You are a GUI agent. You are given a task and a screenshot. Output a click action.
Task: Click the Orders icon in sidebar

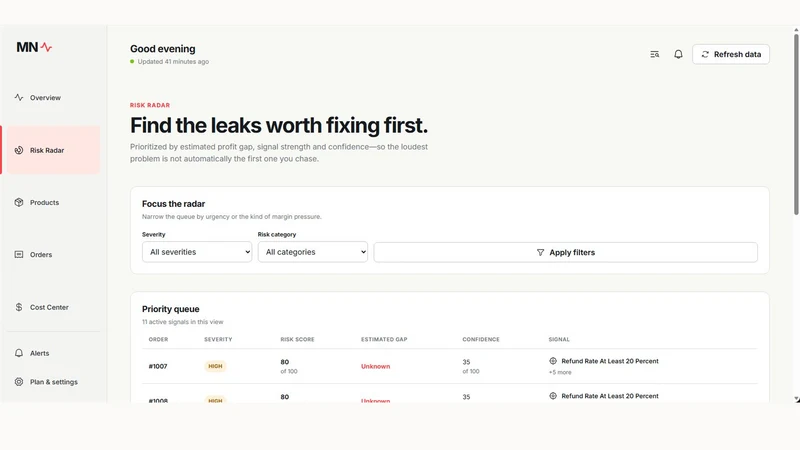coord(19,254)
